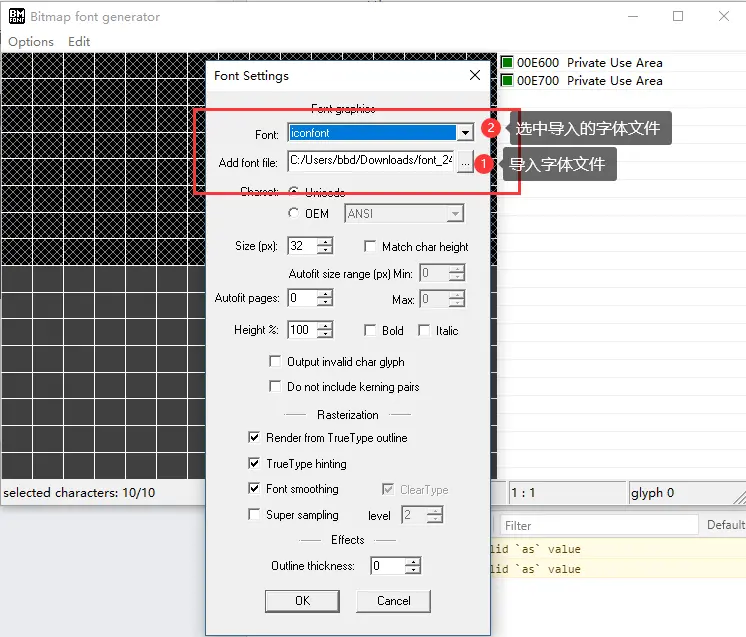746x637 pixels.
Task: Increase Autofit Min with up arrow
Action: pyautogui.click(x=457, y=269)
